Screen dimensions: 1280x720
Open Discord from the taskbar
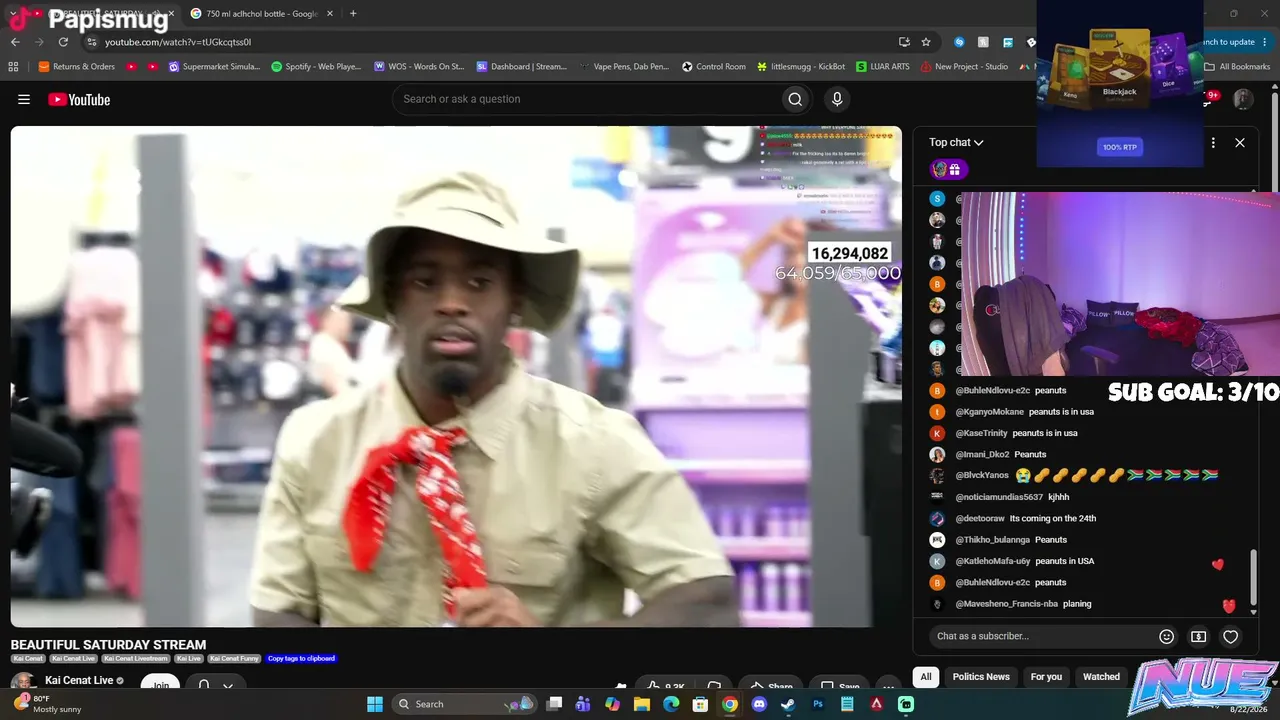(x=759, y=704)
